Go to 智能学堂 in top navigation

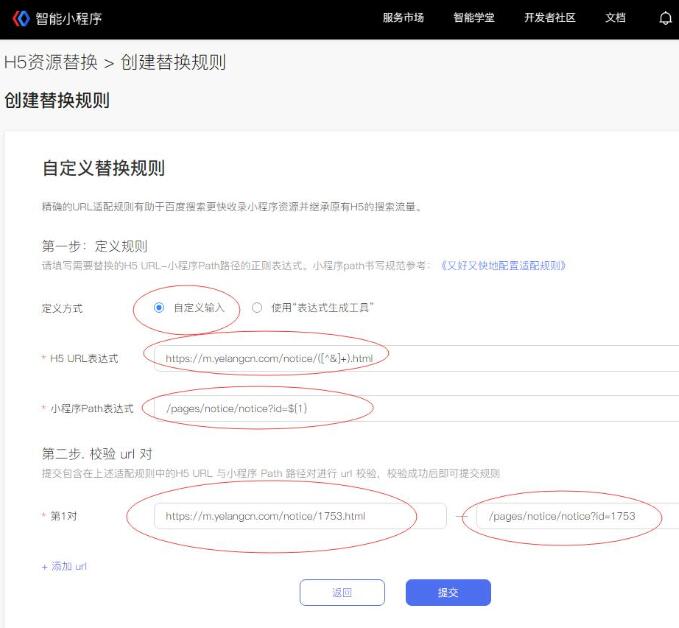474,18
